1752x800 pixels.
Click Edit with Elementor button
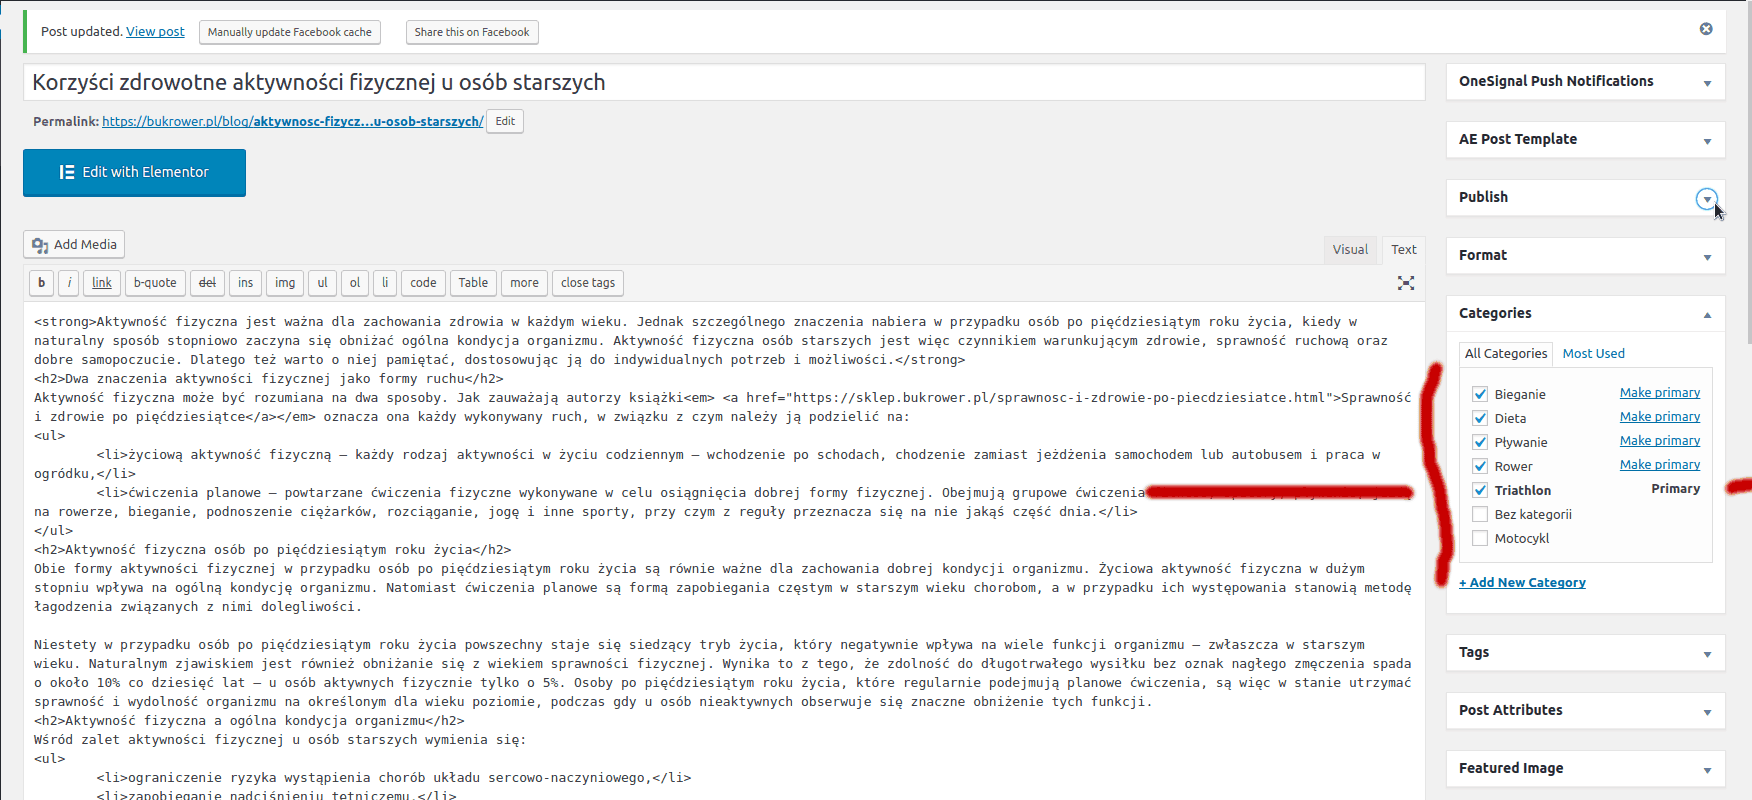pos(134,173)
